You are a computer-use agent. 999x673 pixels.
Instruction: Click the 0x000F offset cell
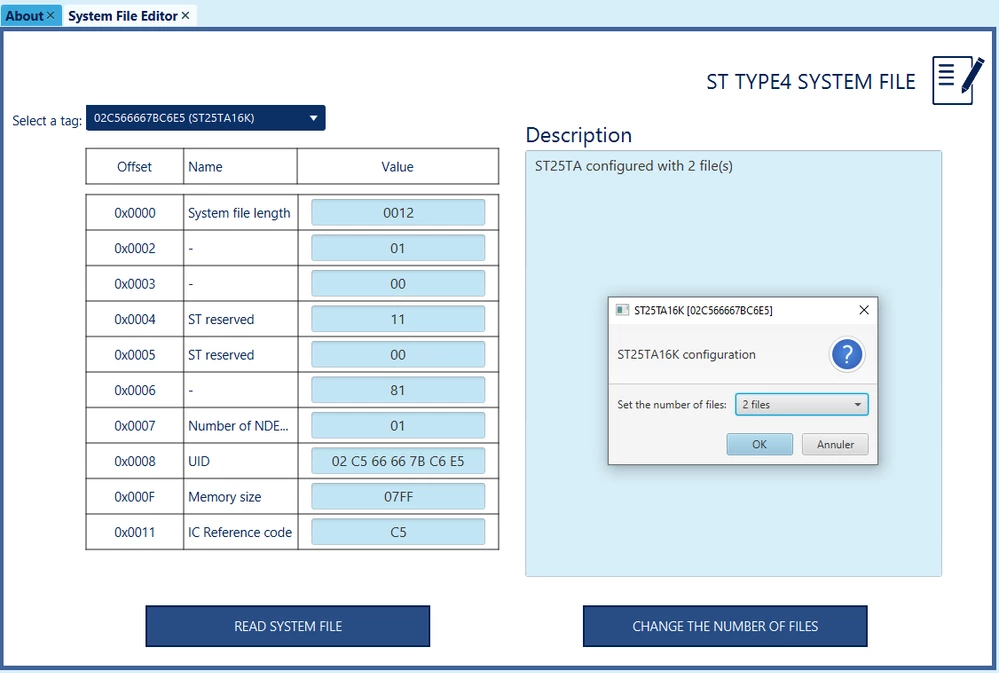[134, 496]
